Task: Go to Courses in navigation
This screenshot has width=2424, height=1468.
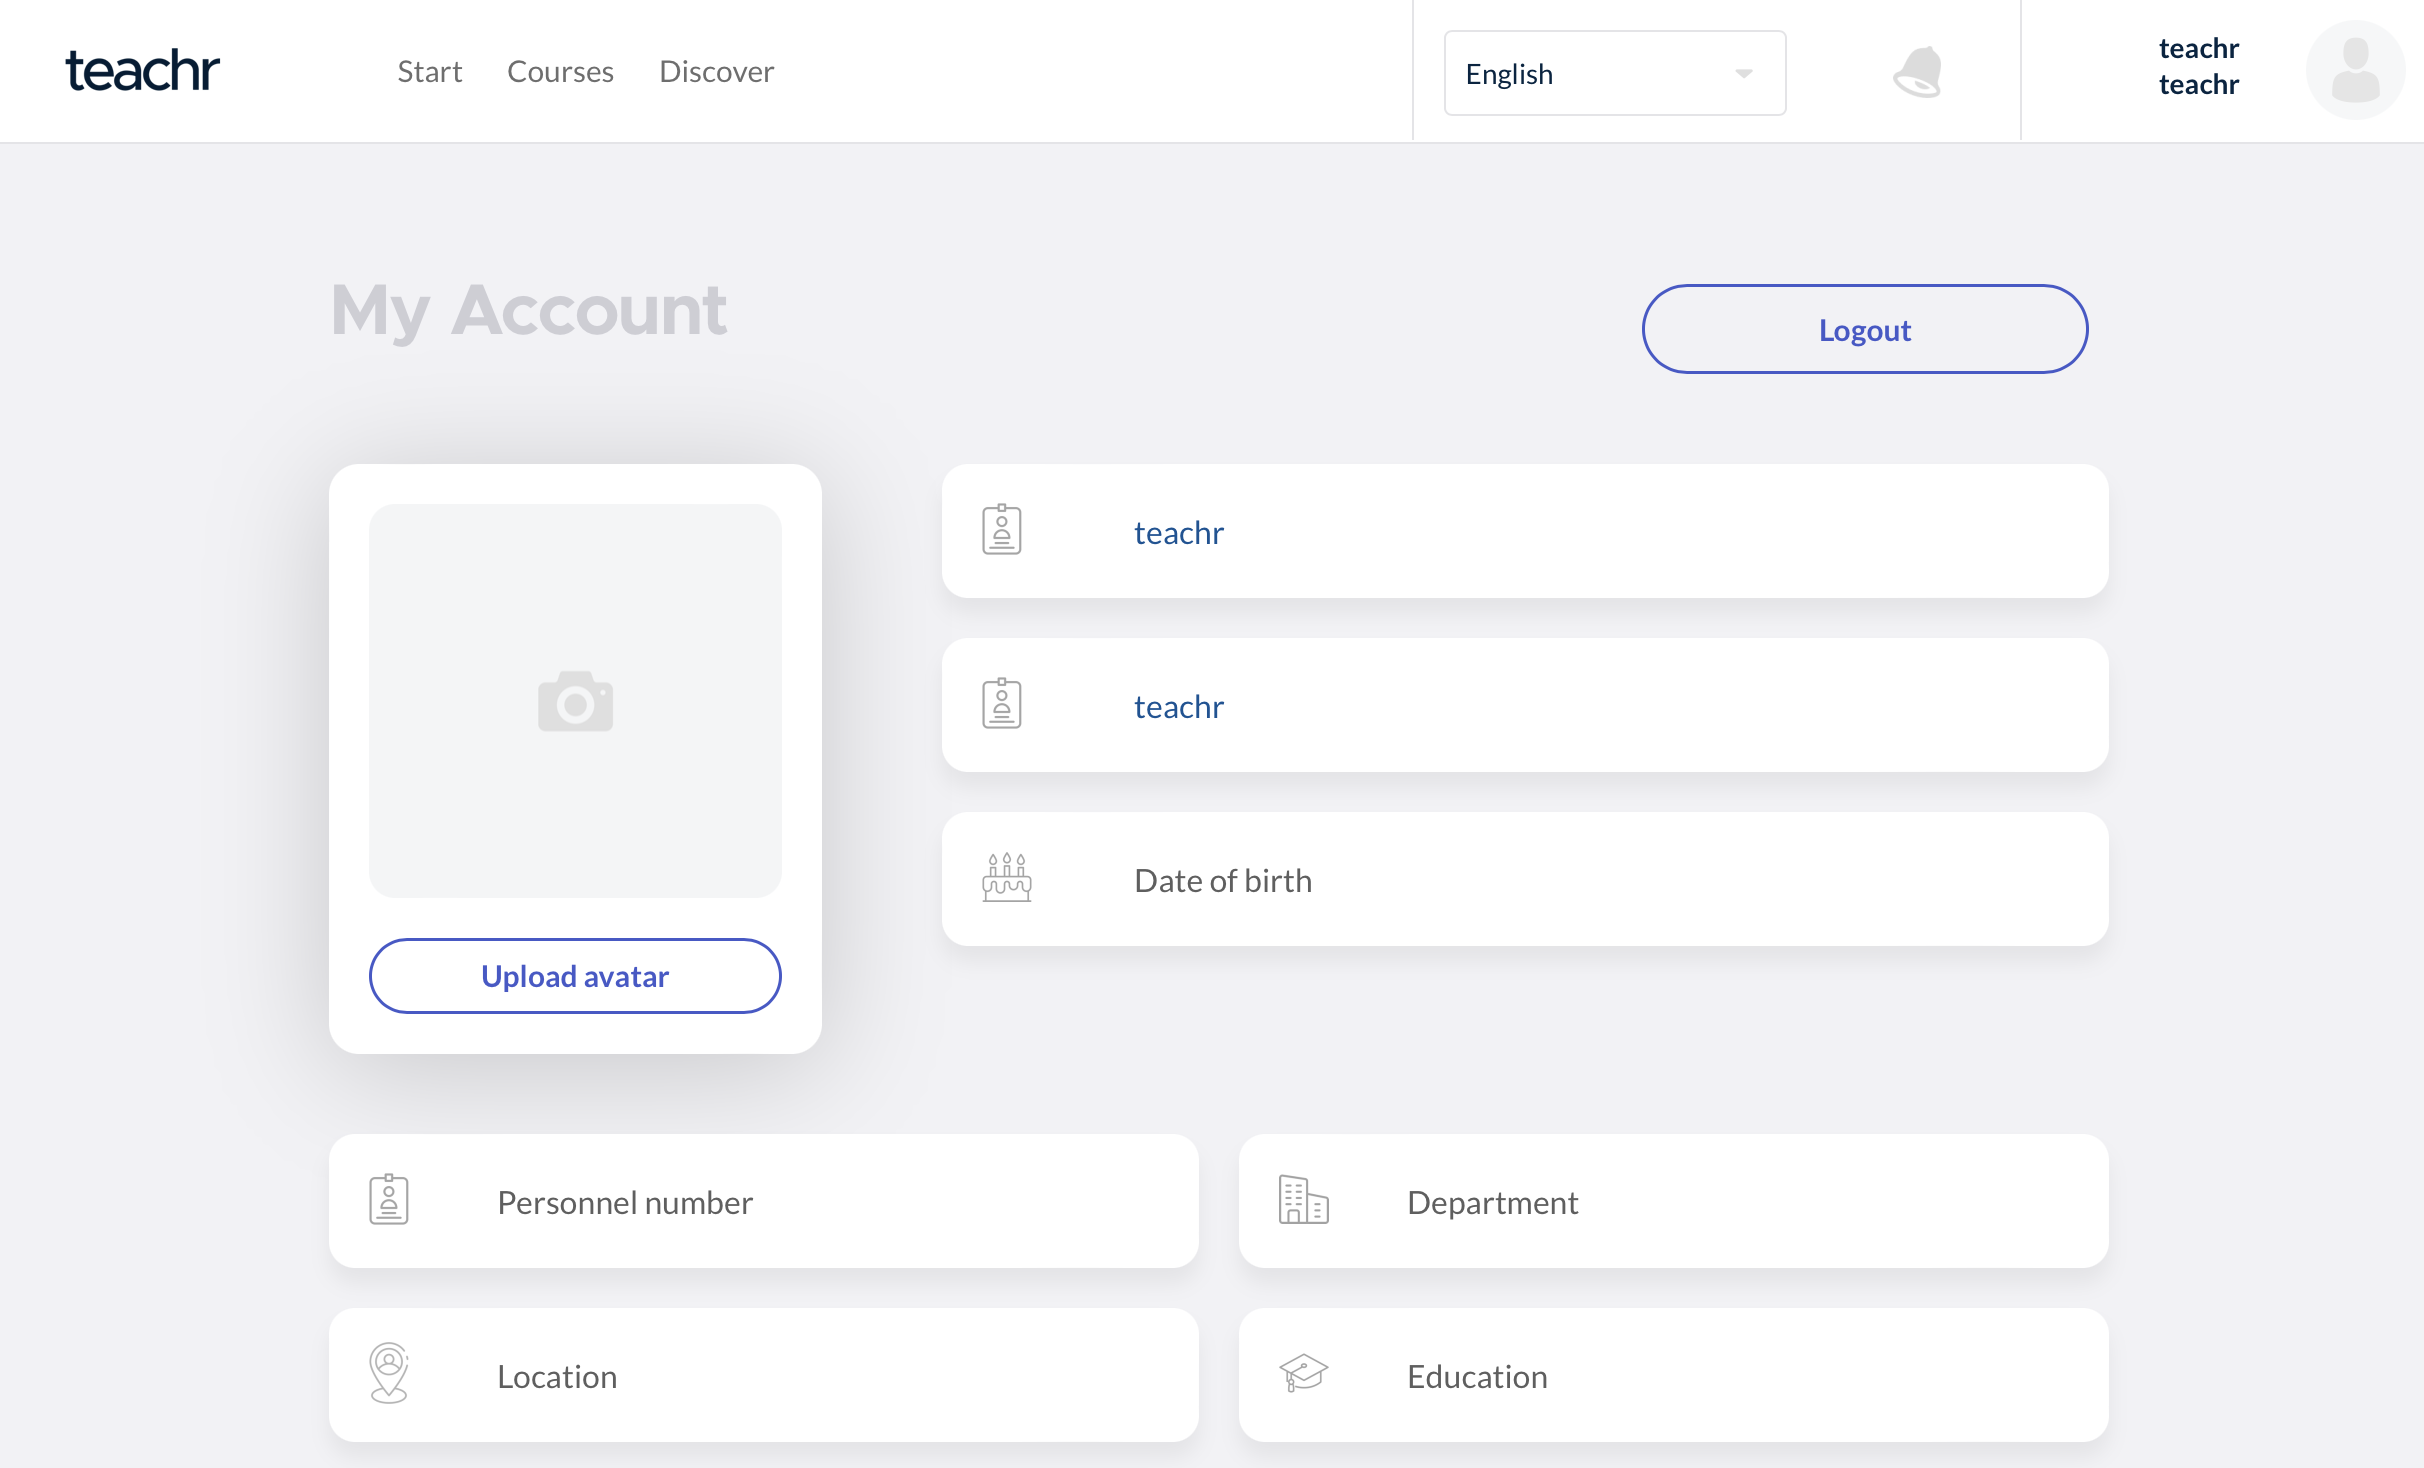Action: pyautogui.click(x=560, y=72)
